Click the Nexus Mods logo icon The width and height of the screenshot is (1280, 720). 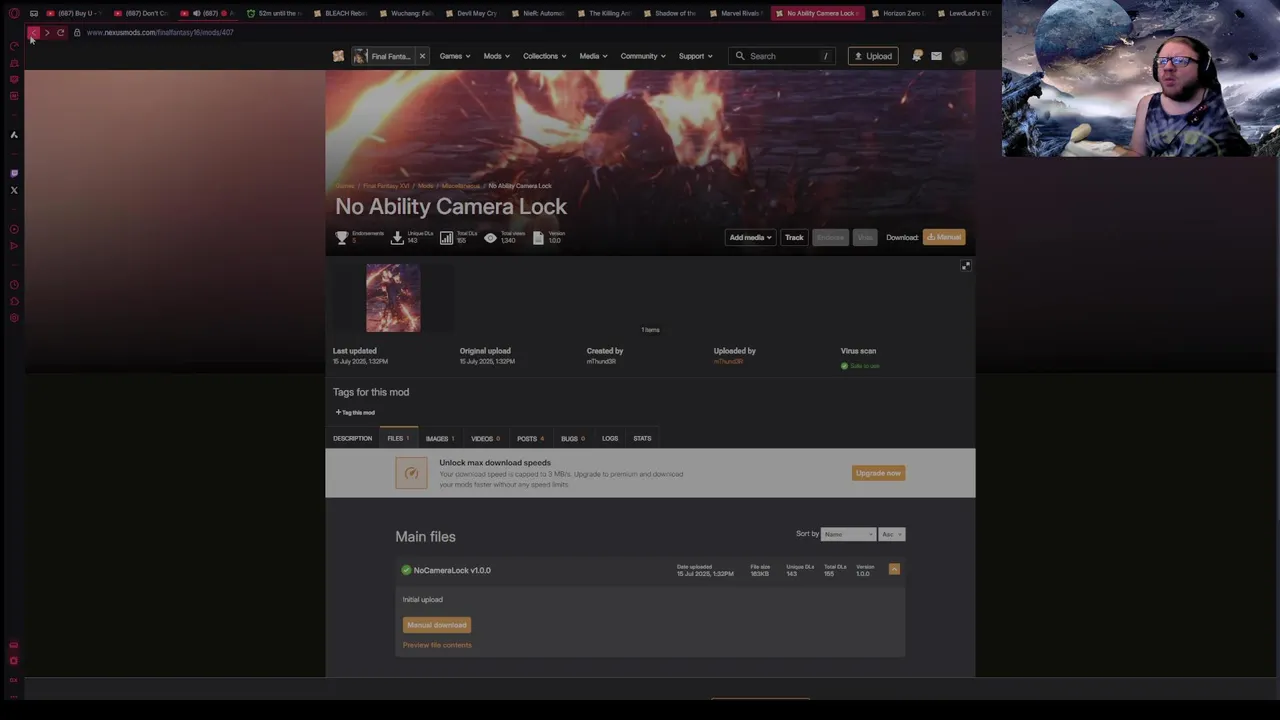click(338, 56)
